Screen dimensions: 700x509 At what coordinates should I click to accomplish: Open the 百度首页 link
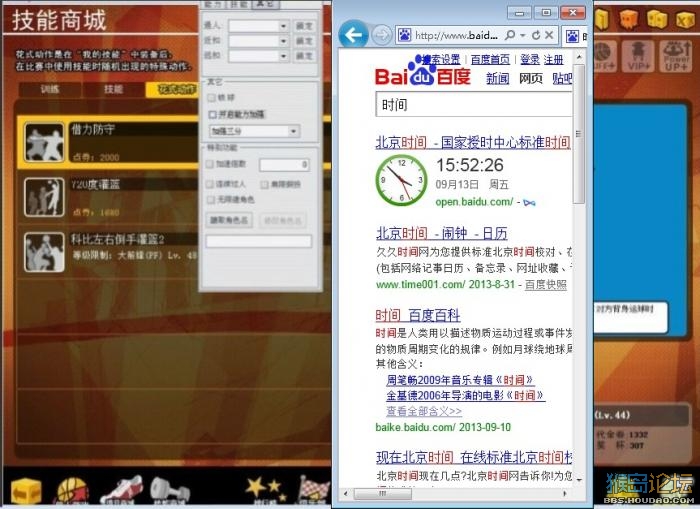pyautogui.click(x=490, y=59)
